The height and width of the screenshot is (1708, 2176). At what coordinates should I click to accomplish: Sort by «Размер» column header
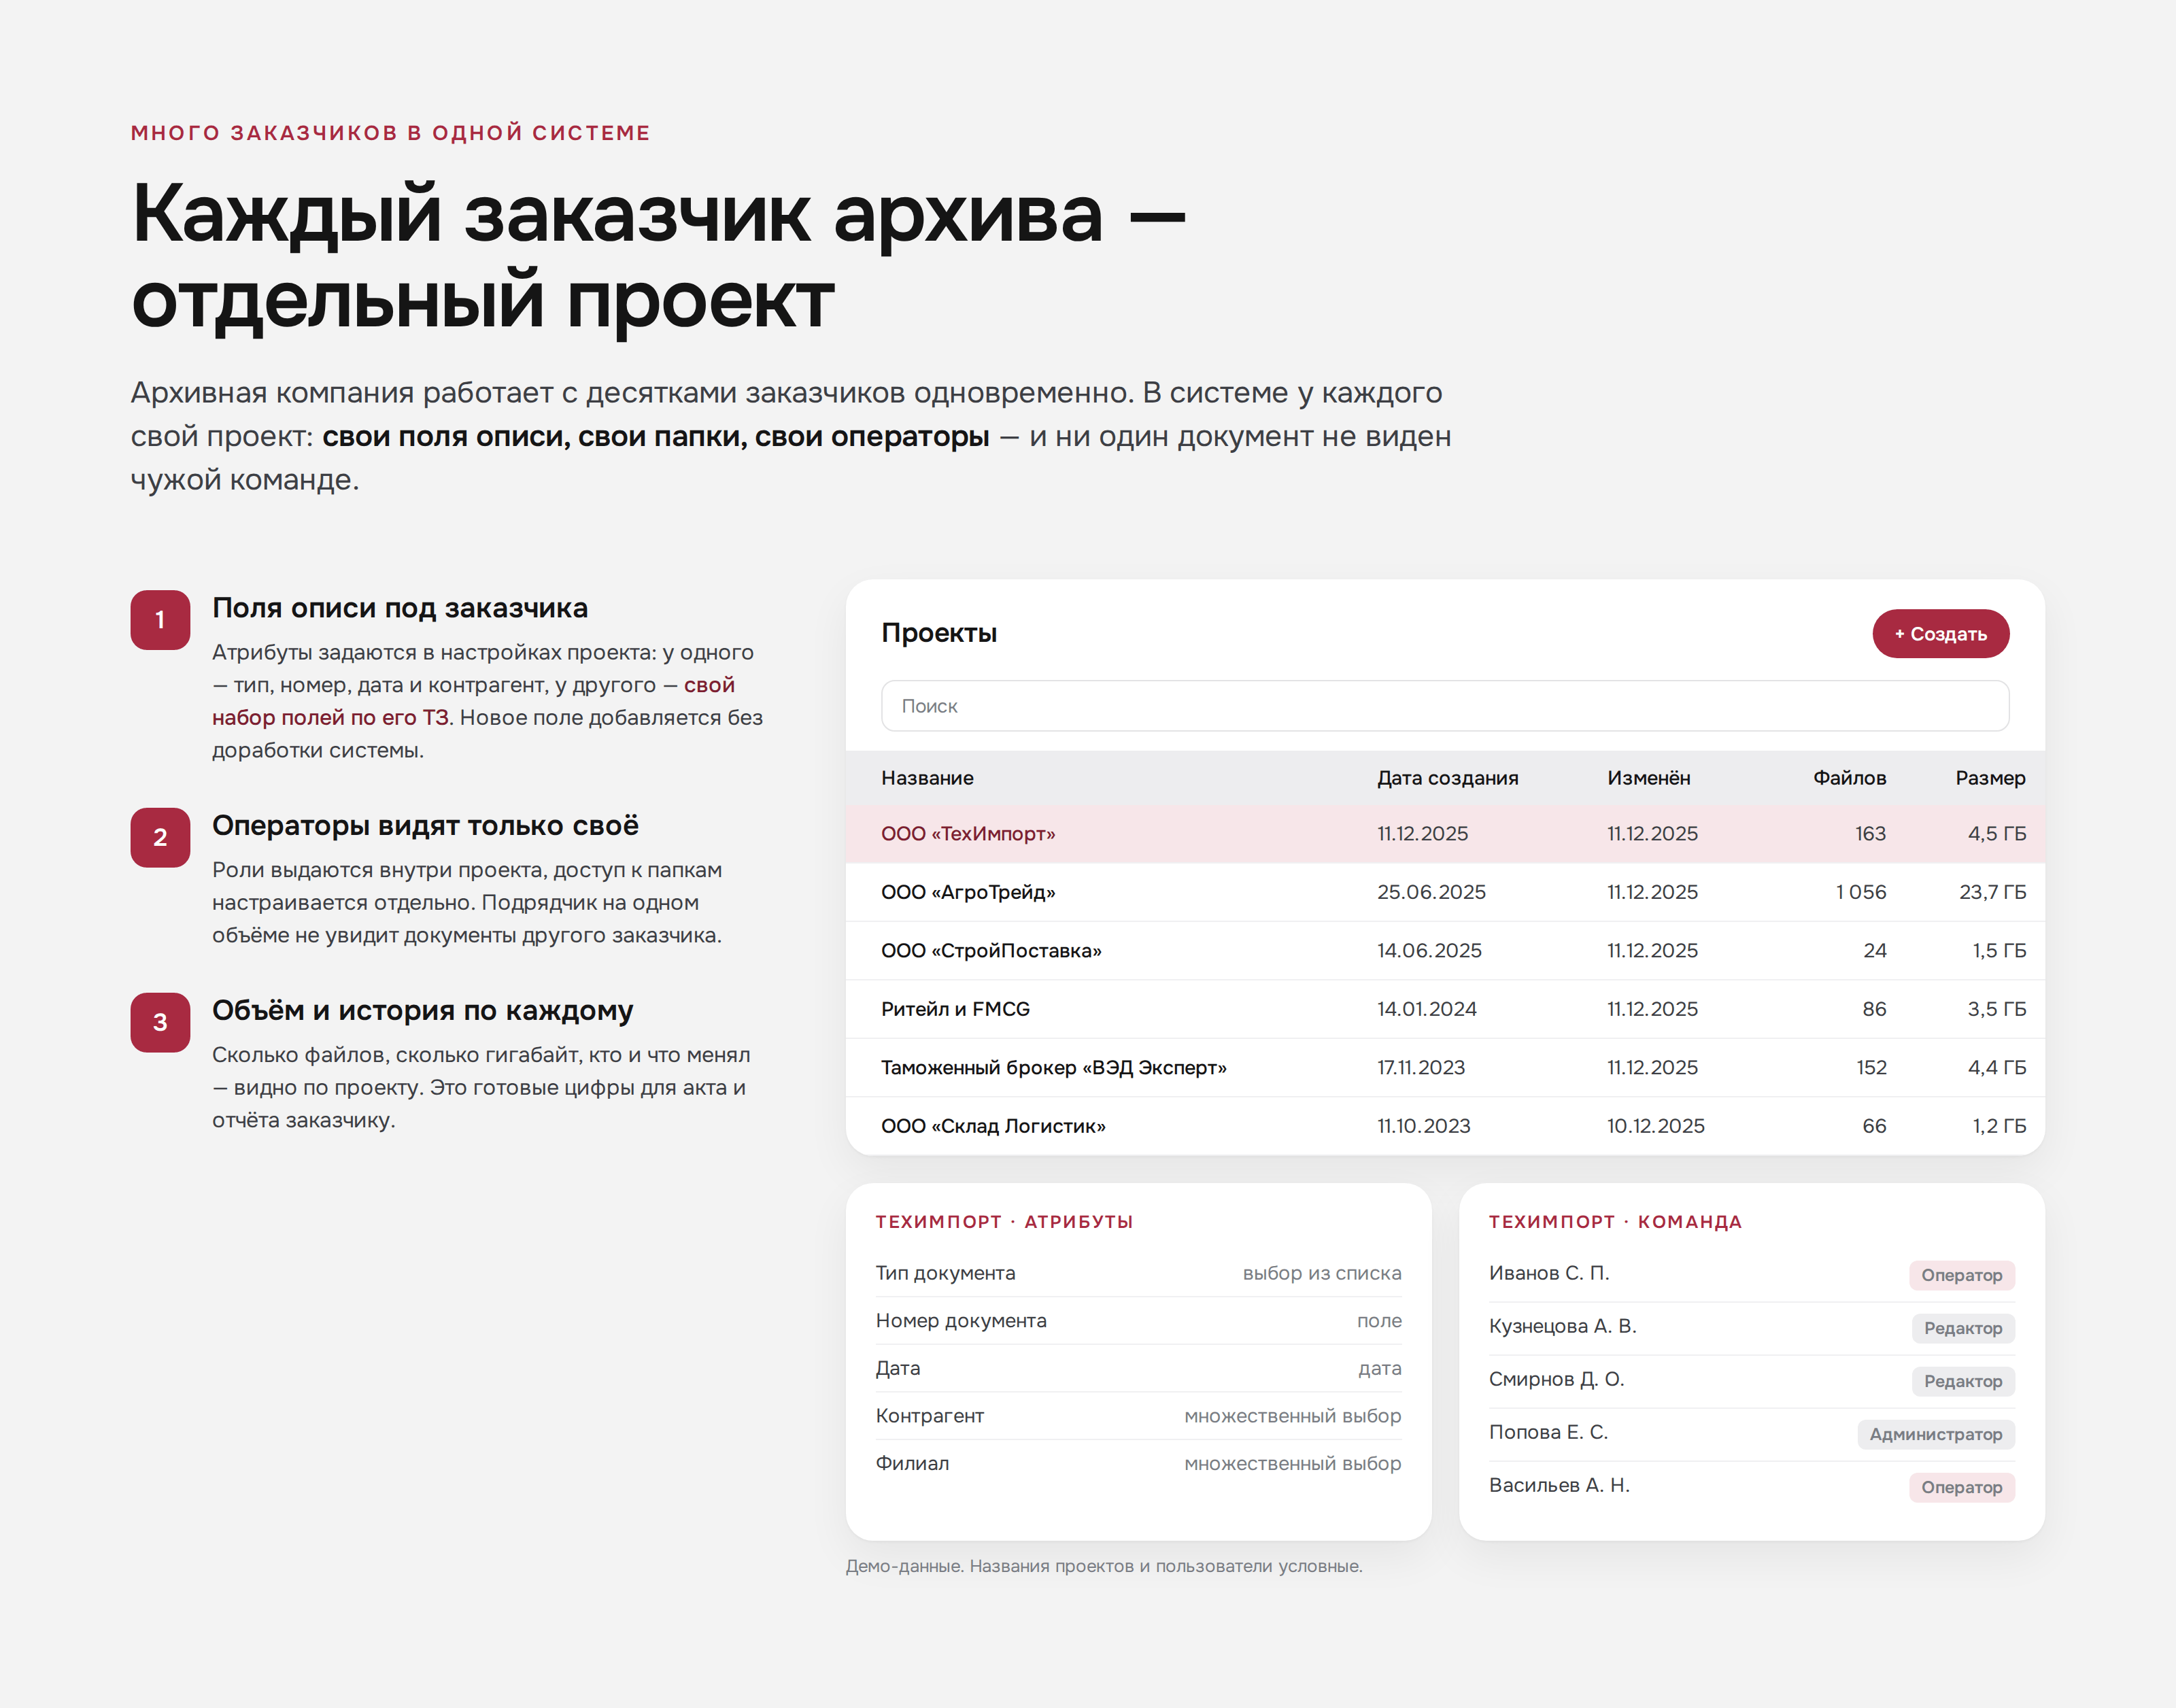1990,778
